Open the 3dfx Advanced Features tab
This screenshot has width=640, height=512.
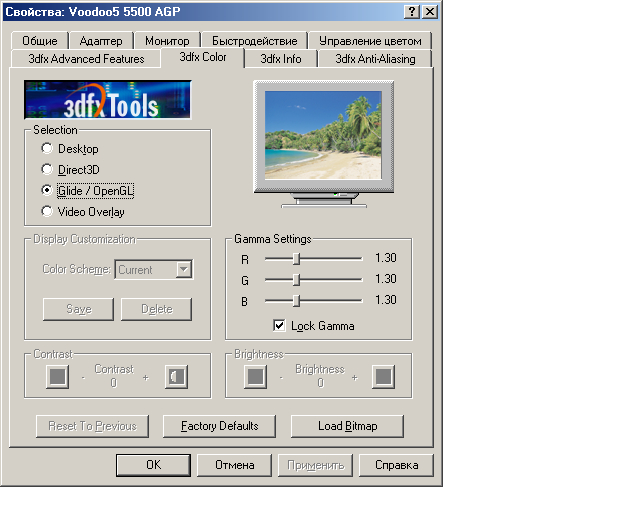tap(86, 59)
